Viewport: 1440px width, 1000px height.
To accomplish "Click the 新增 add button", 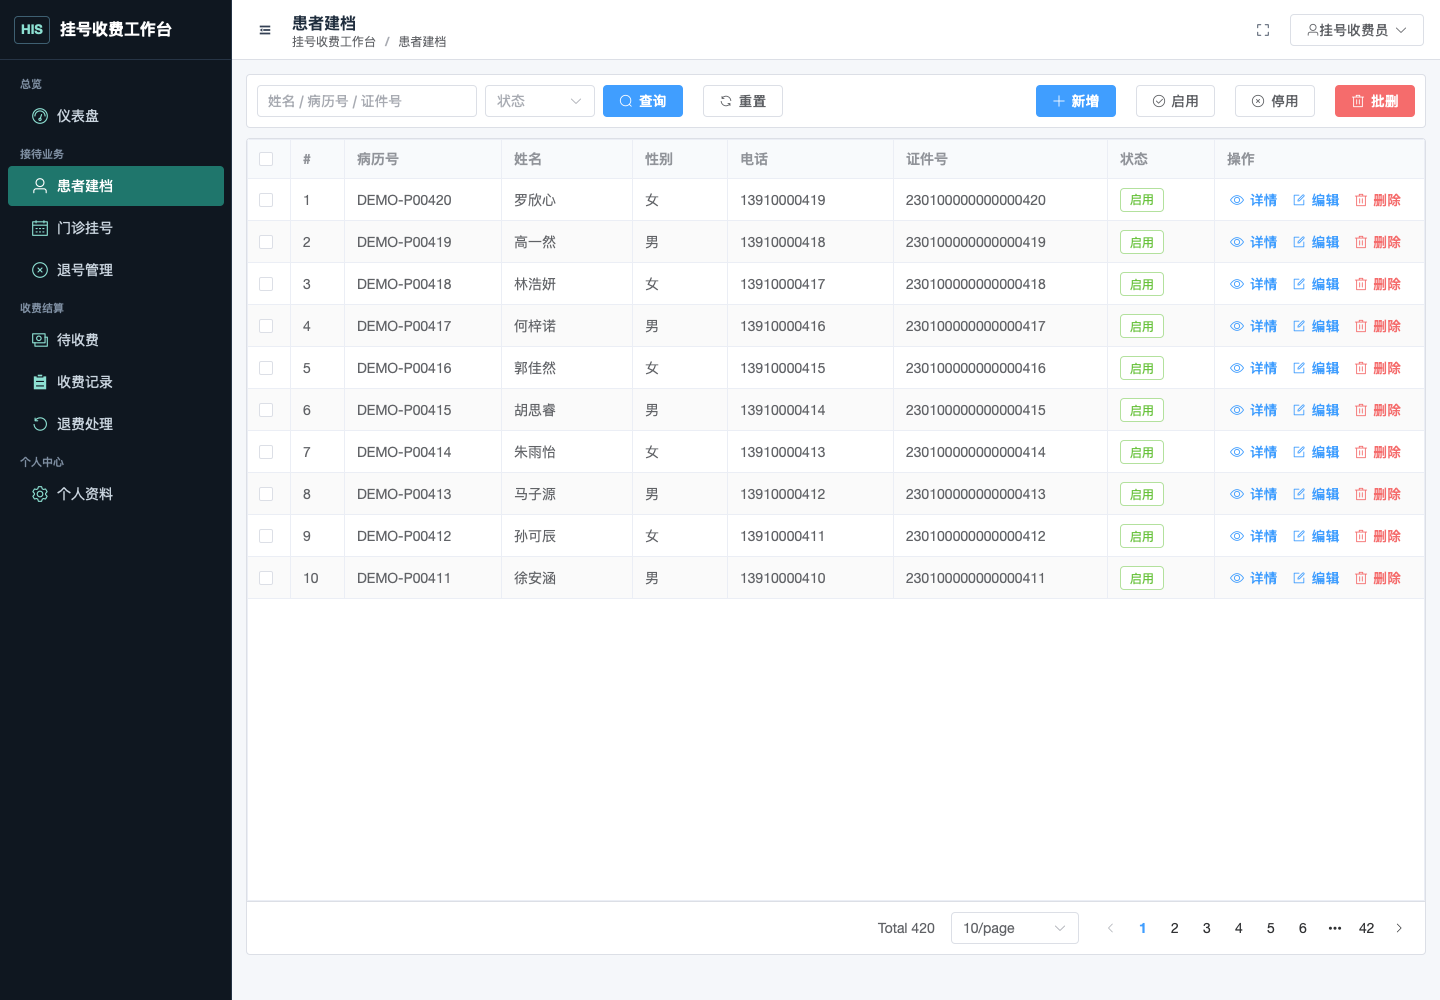I will [x=1076, y=101].
